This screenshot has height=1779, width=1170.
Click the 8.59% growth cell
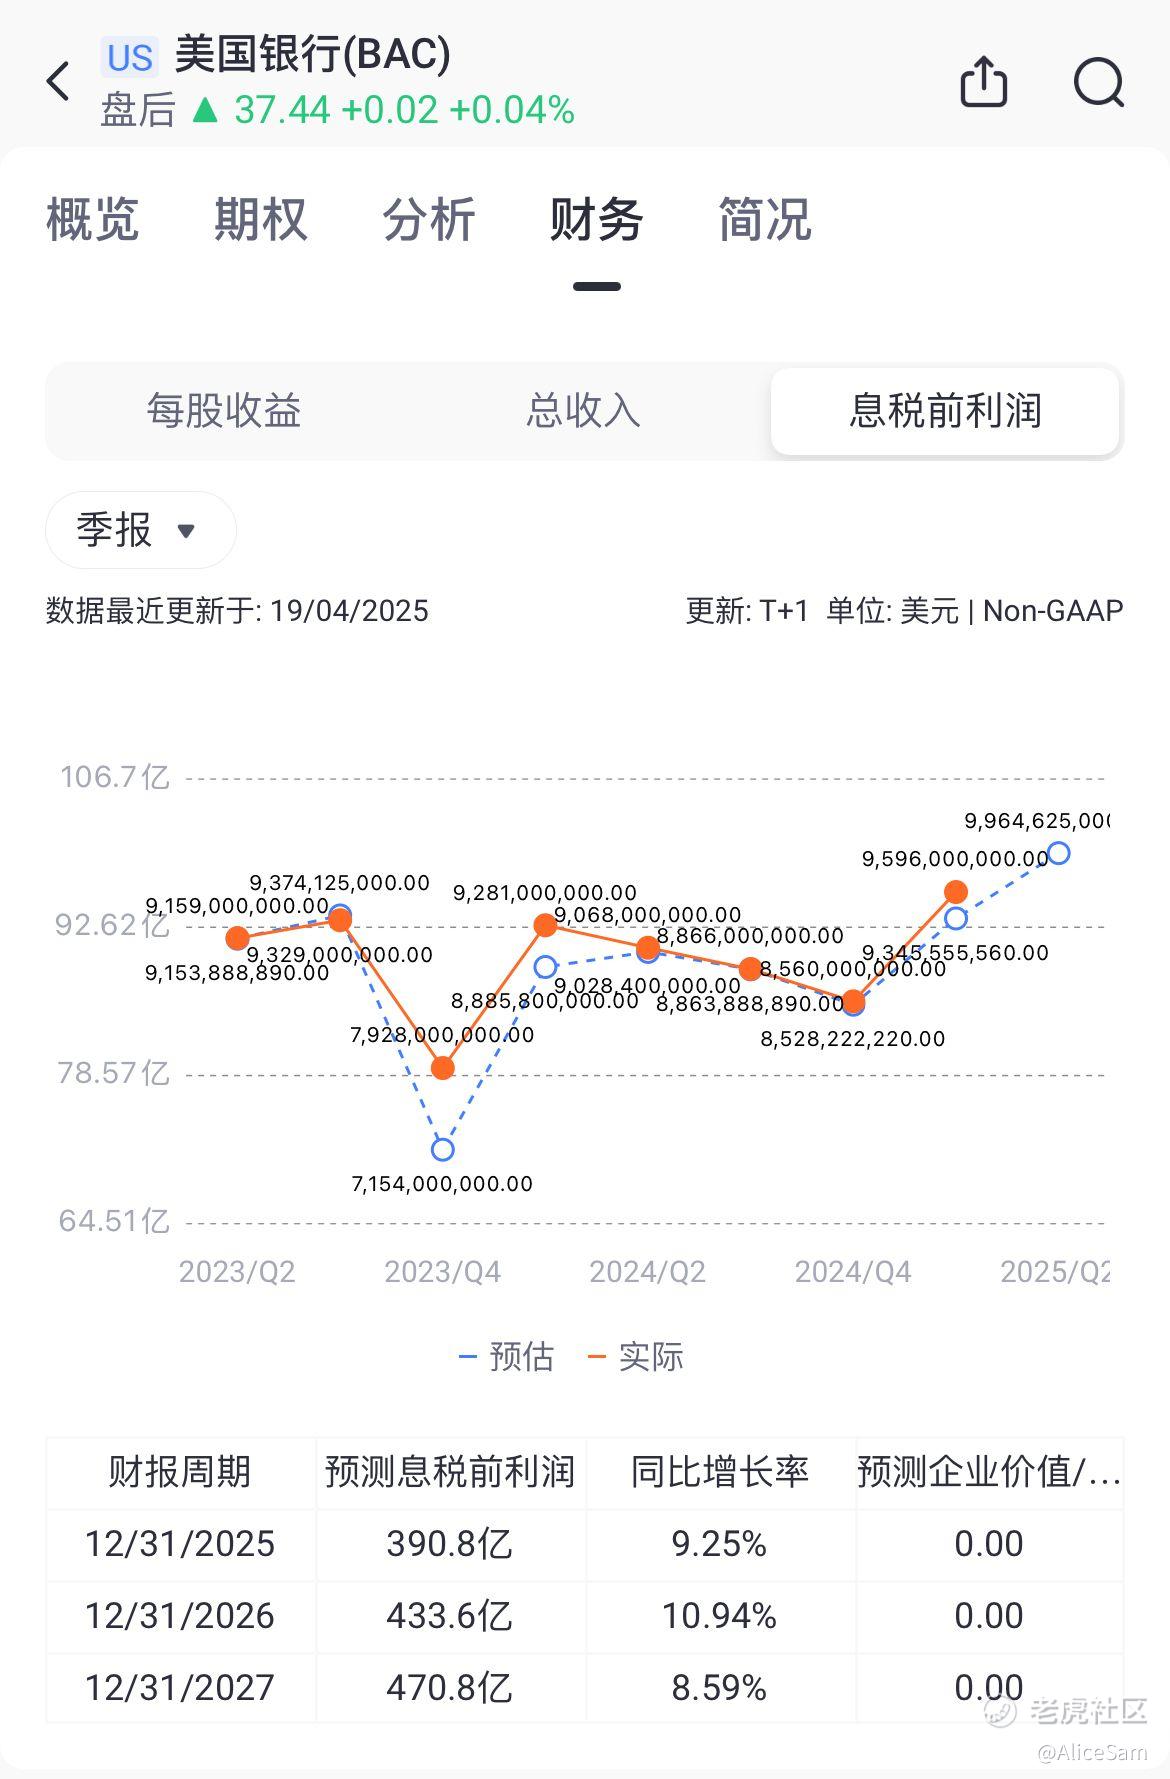click(x=719, y=1688)
